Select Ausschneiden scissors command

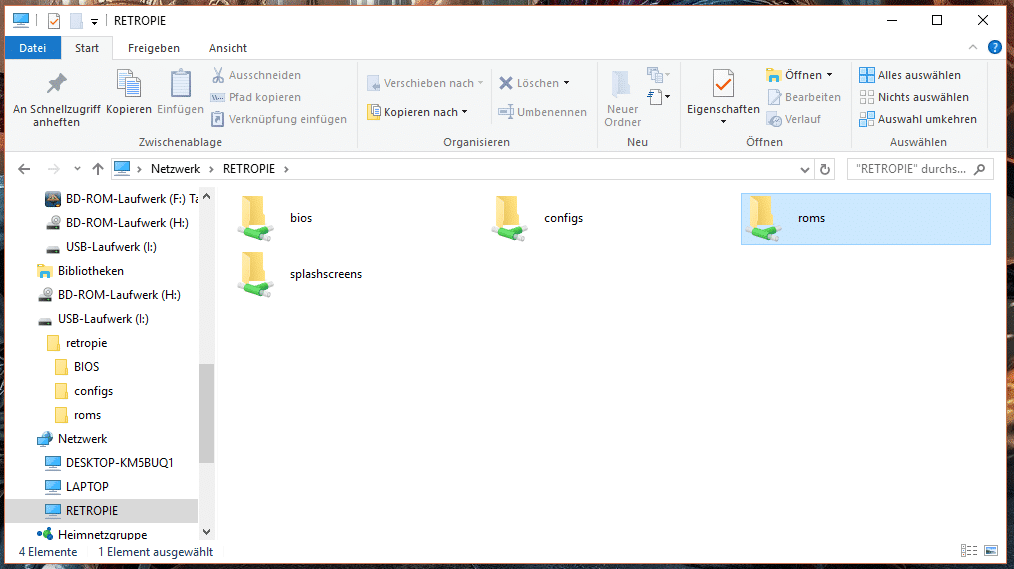tap(256, 75)
